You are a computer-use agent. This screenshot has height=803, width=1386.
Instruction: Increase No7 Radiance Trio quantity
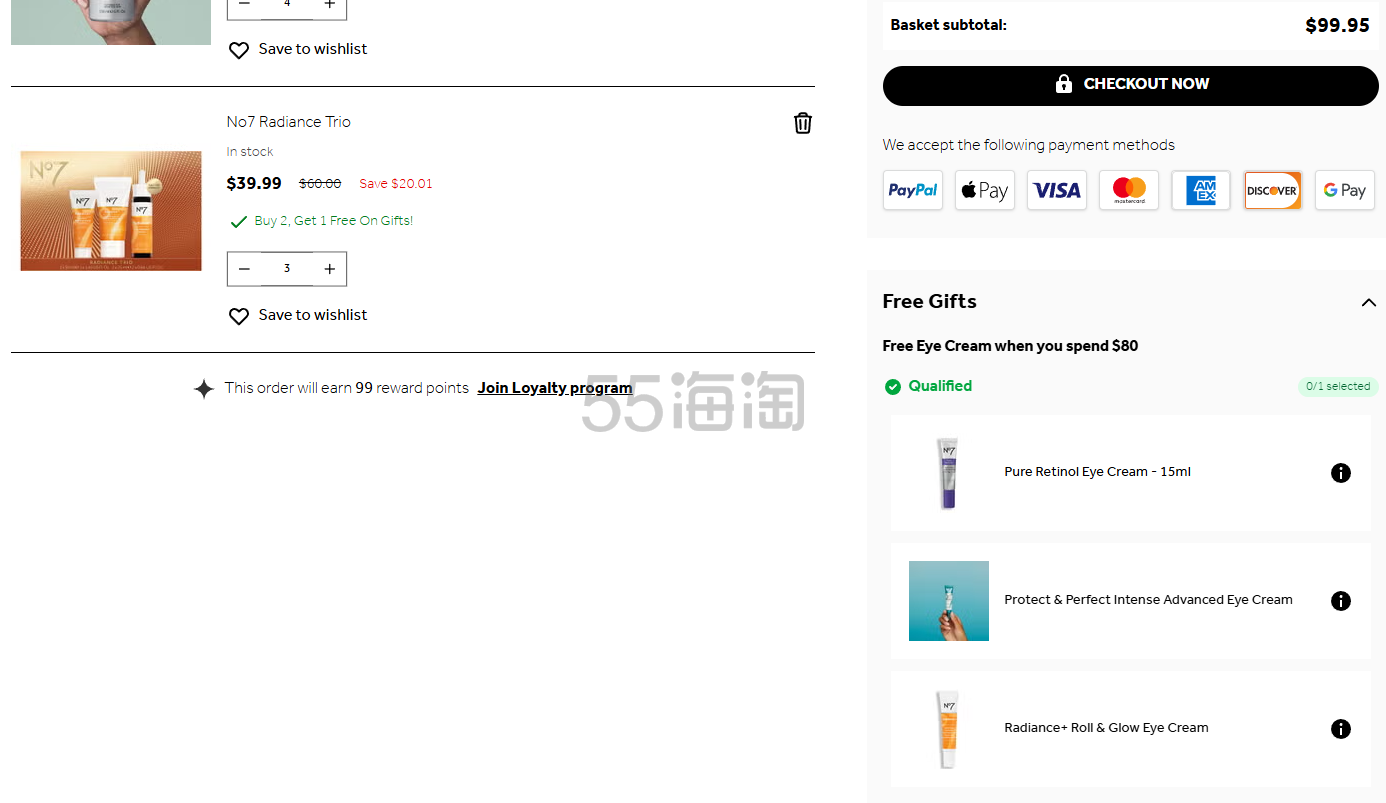tap(330, 269)
